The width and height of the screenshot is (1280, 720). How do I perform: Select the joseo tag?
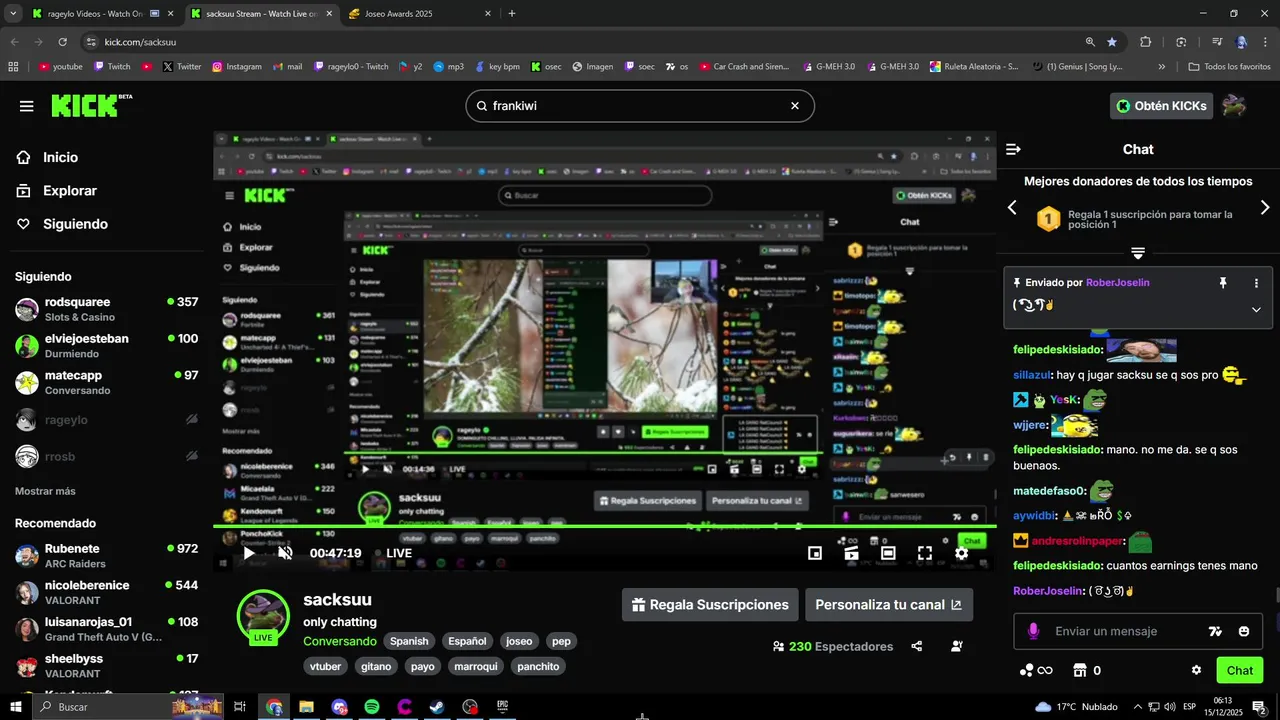coord(519,641)
